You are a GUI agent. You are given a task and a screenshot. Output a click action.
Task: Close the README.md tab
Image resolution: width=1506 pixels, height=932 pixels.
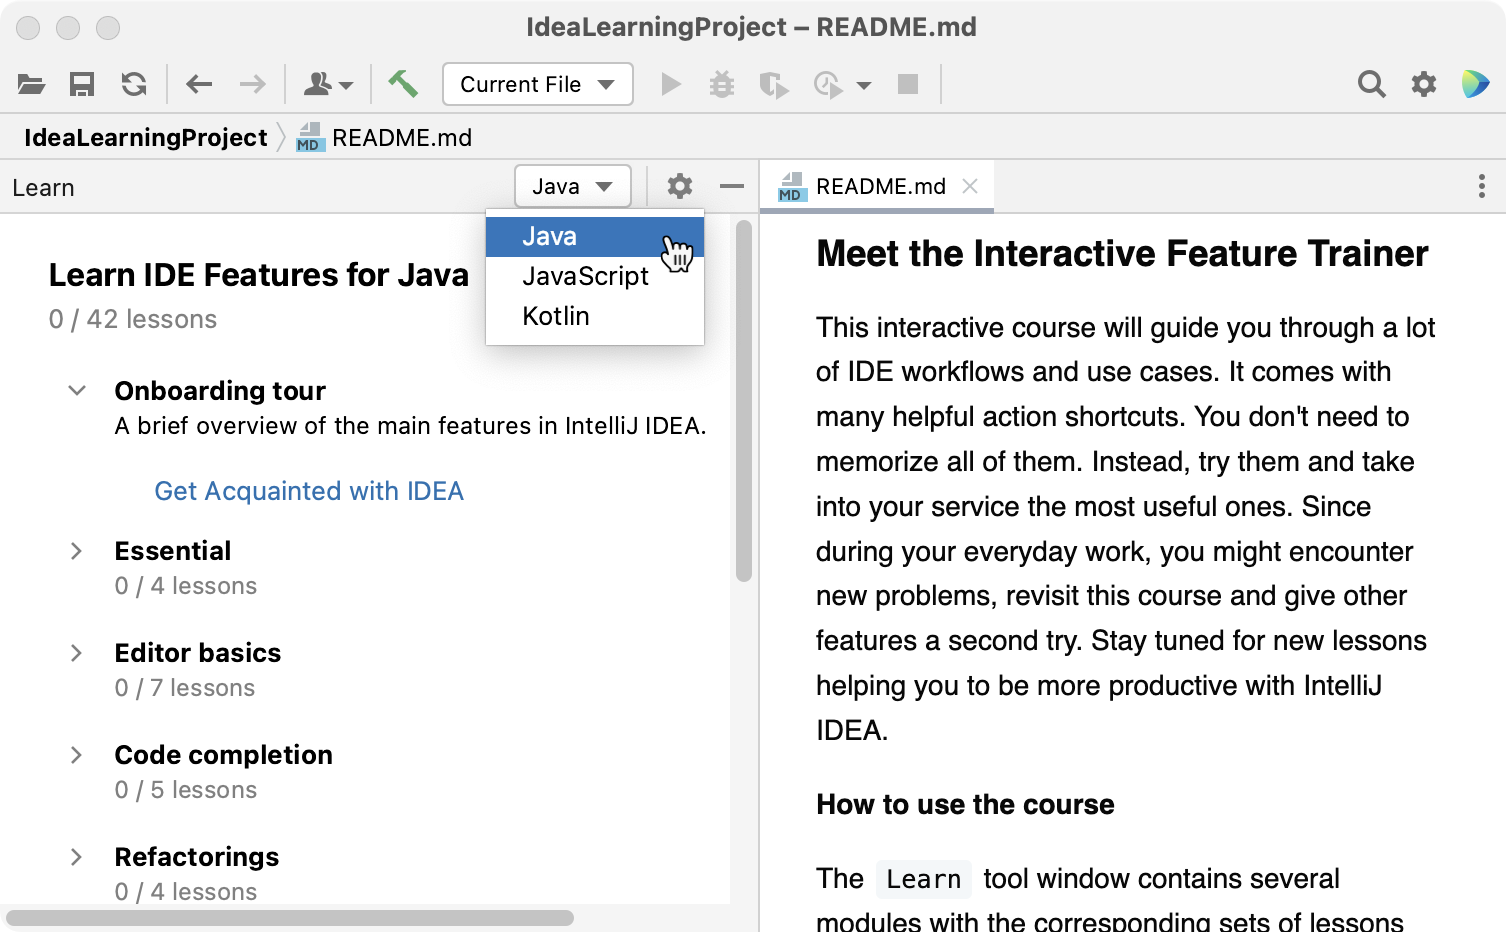click(x=970, y=186)
